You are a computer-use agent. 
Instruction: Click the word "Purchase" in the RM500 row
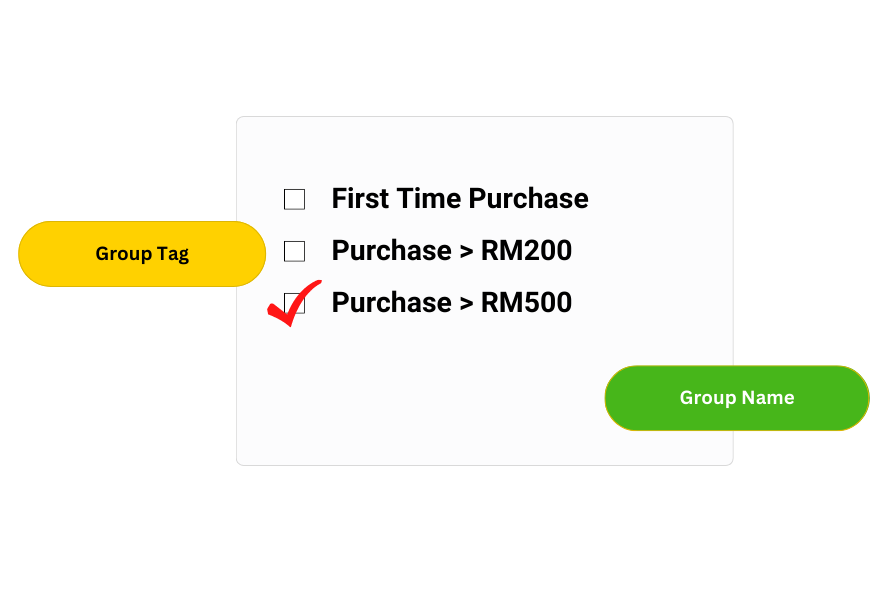pos(391,303)
